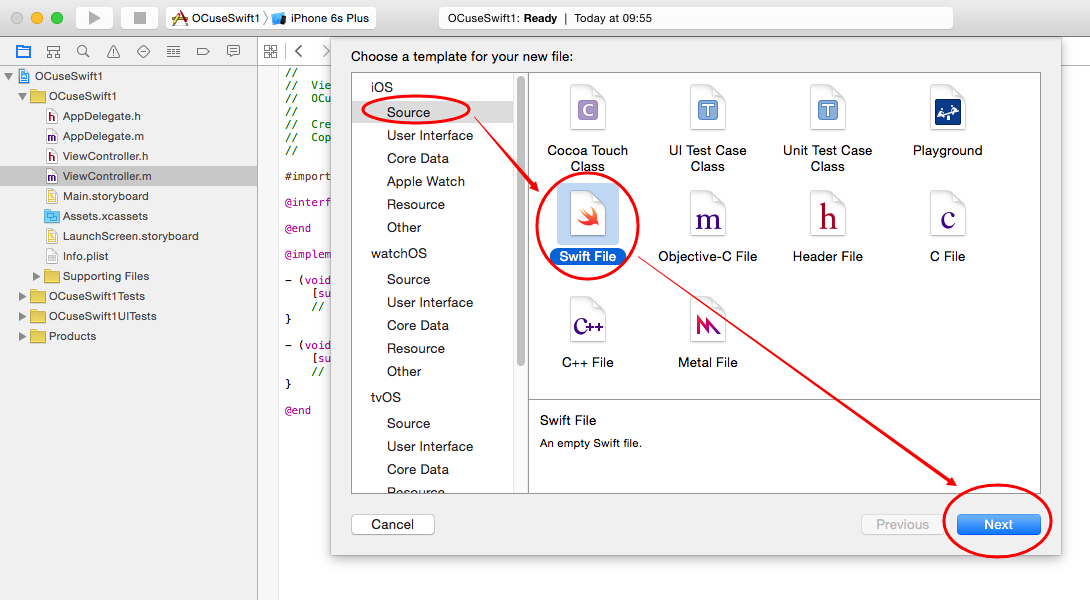The width and height of the screenshot is (1090, 600).
Task: Expand the OCuseSwift1Tests folder
Action: coord(22,296)
